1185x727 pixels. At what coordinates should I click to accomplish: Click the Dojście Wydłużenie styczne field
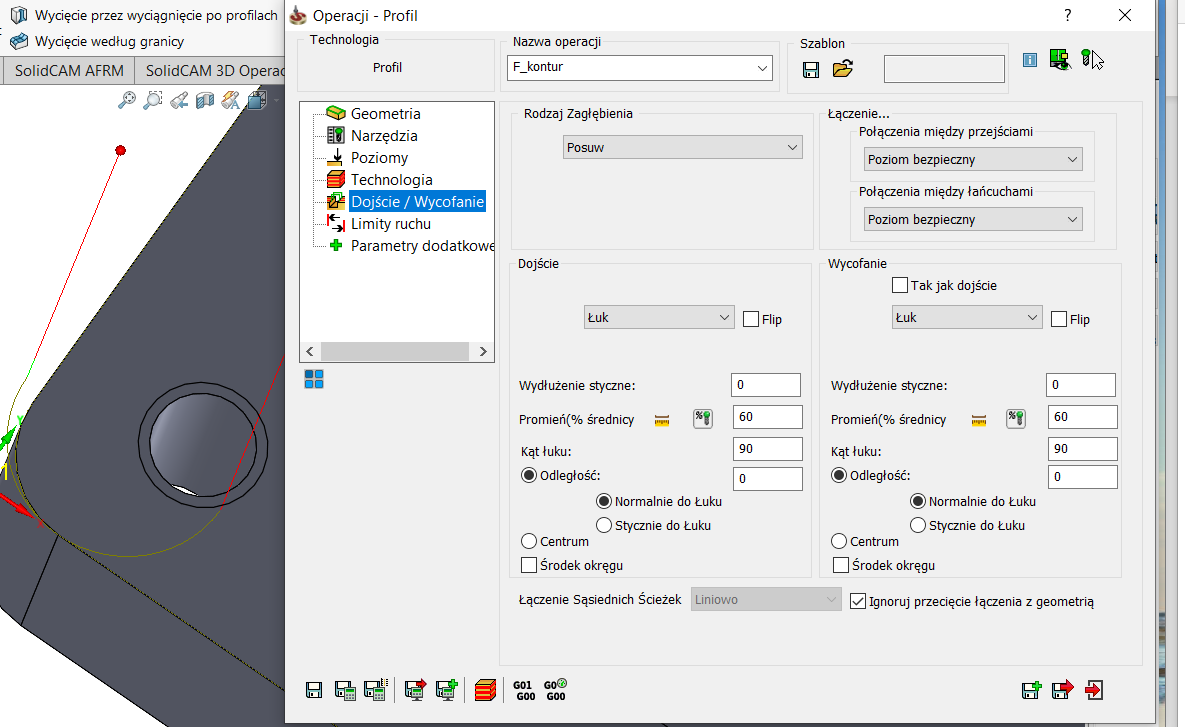point(766,385)
